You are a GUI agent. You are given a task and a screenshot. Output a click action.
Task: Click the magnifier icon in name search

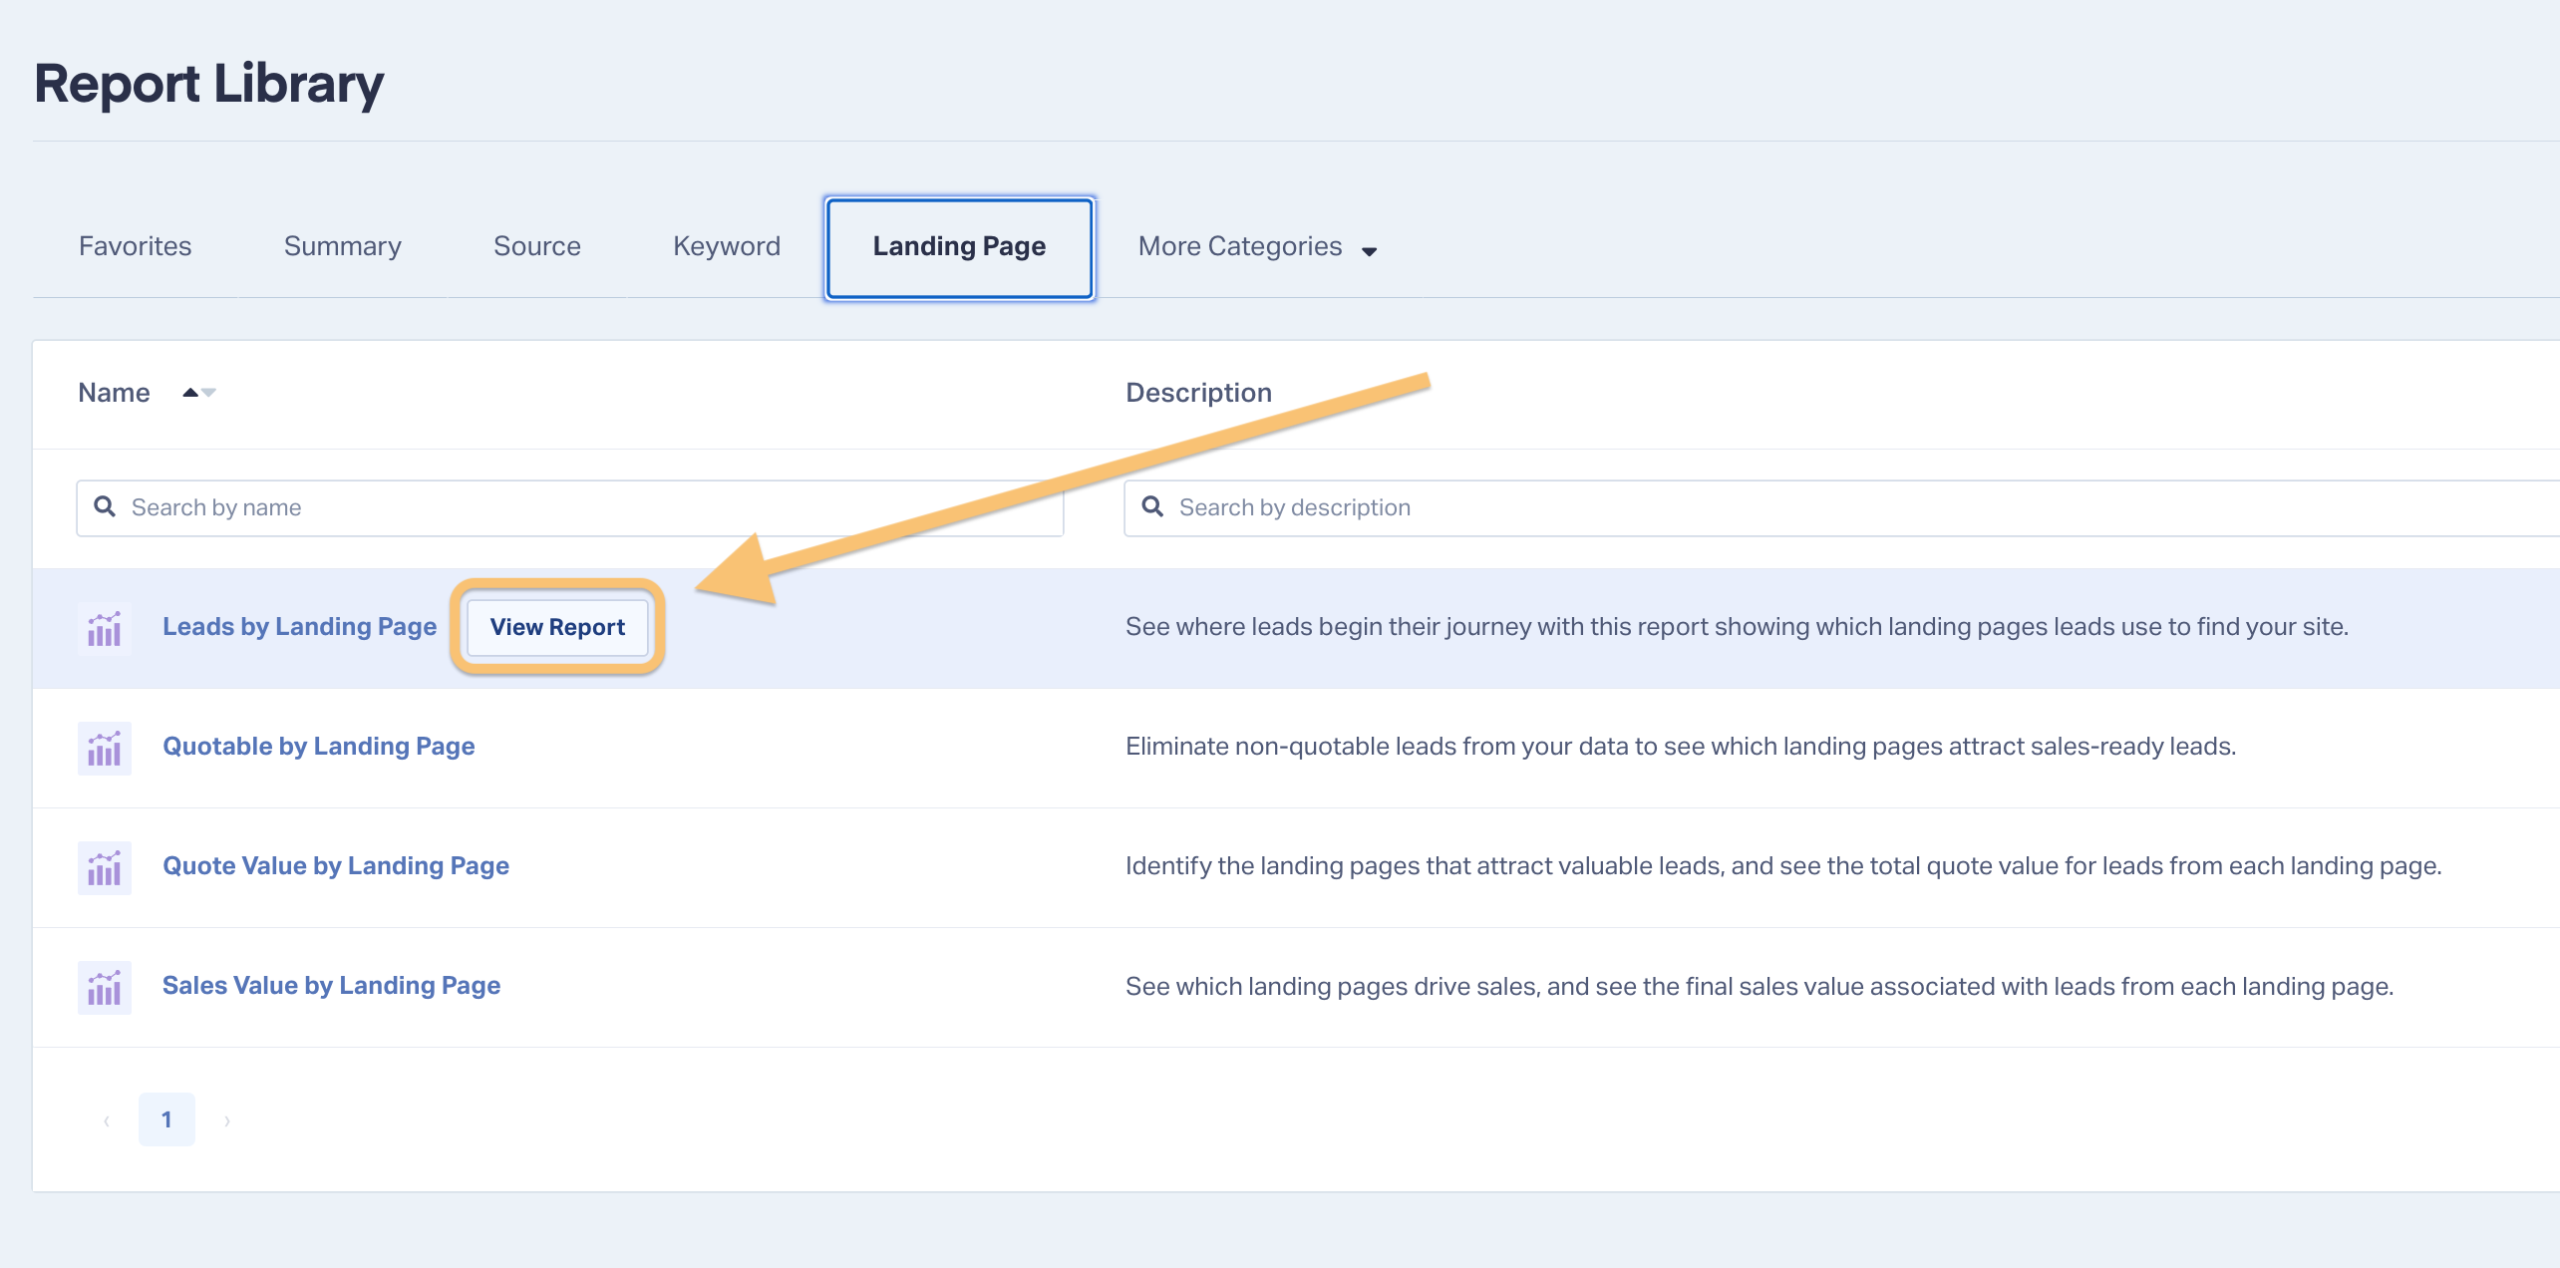(x=105, y=507)
